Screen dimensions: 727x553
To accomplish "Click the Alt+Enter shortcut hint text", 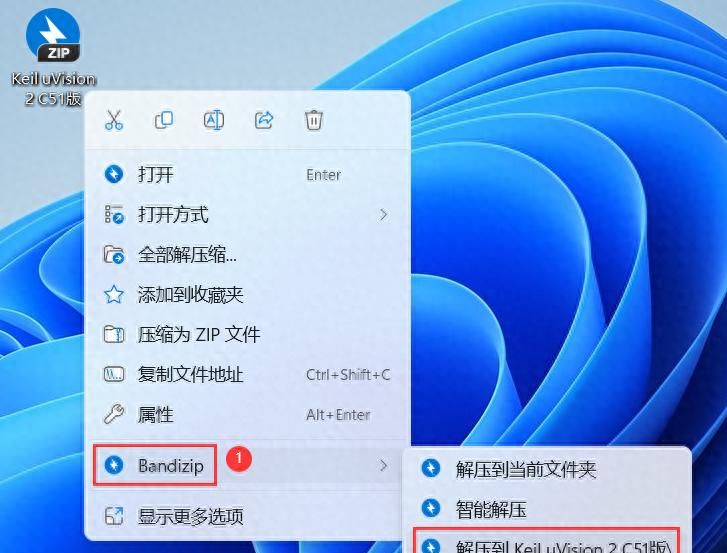I will [x=338, y=415].
